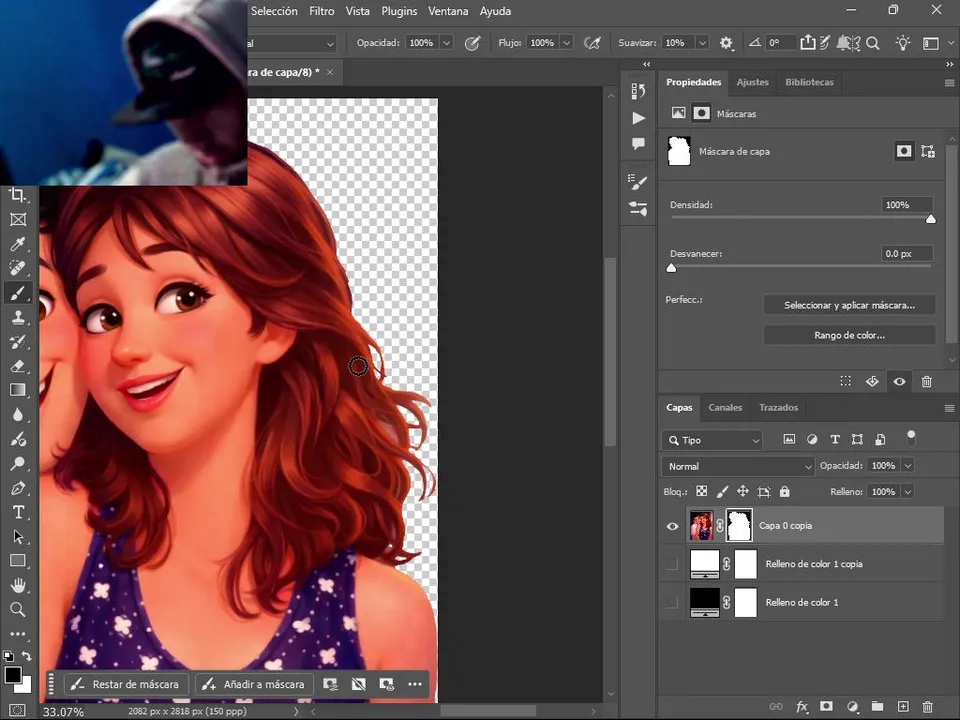Show the Relleno de color 1 copia layer
The height and width of the screenshot is (720, 960).
tap(672, 564)
